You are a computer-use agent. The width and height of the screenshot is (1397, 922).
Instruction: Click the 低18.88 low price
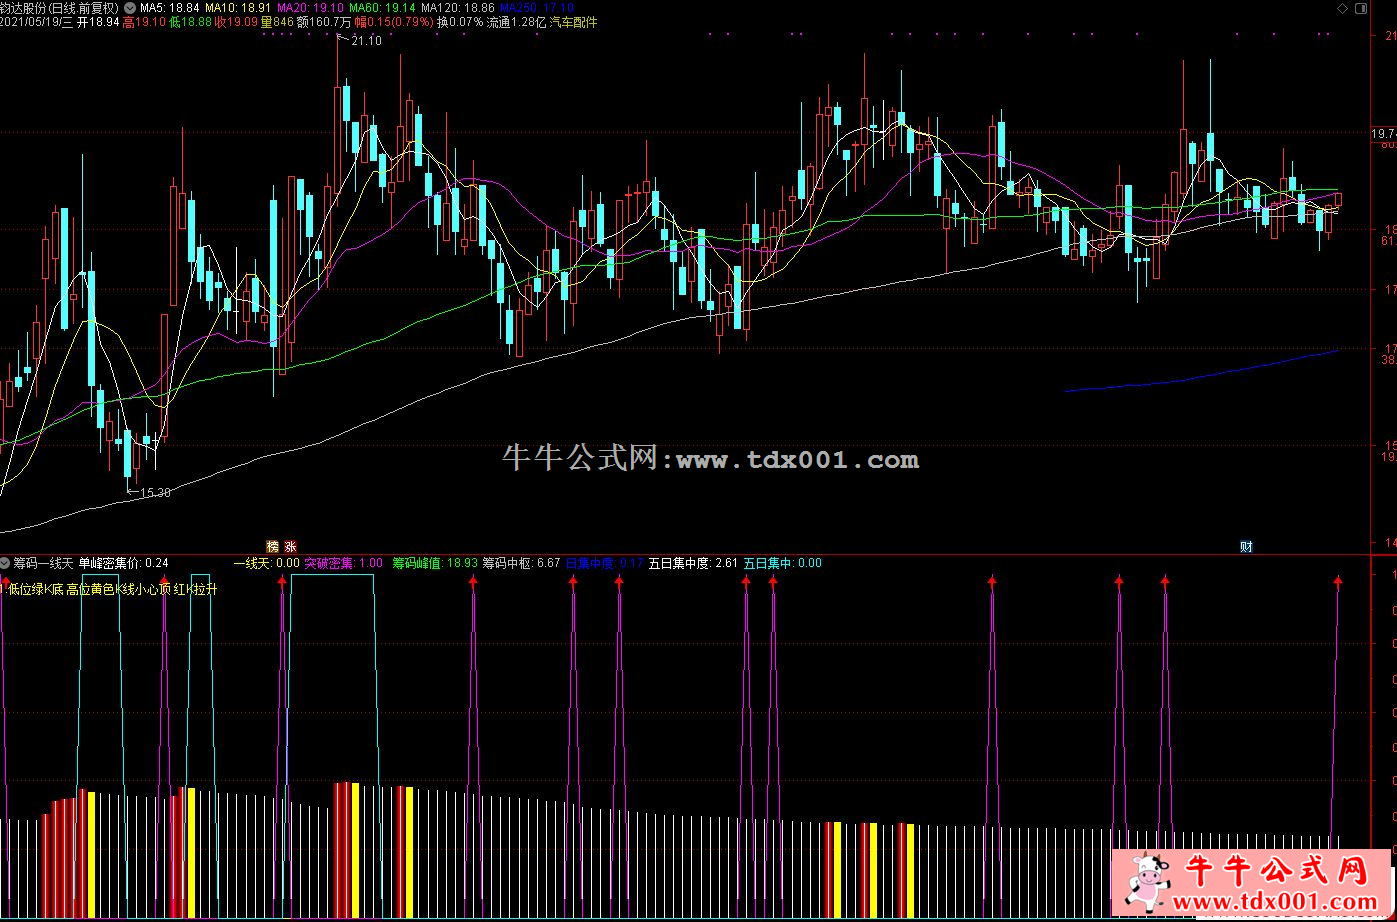(x=190, y=22)
